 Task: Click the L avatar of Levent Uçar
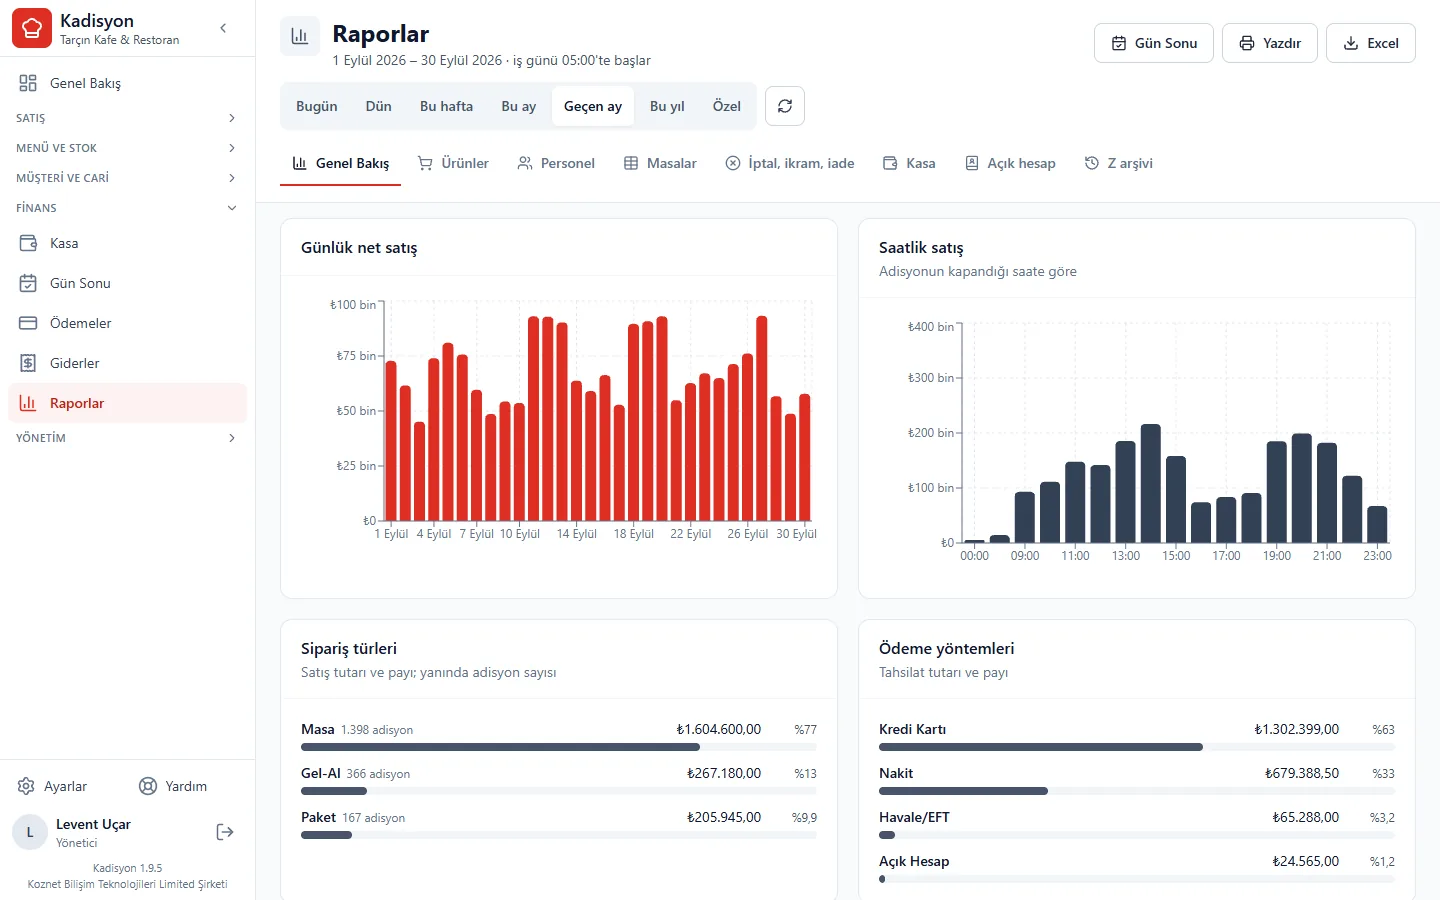click(30, 832)
